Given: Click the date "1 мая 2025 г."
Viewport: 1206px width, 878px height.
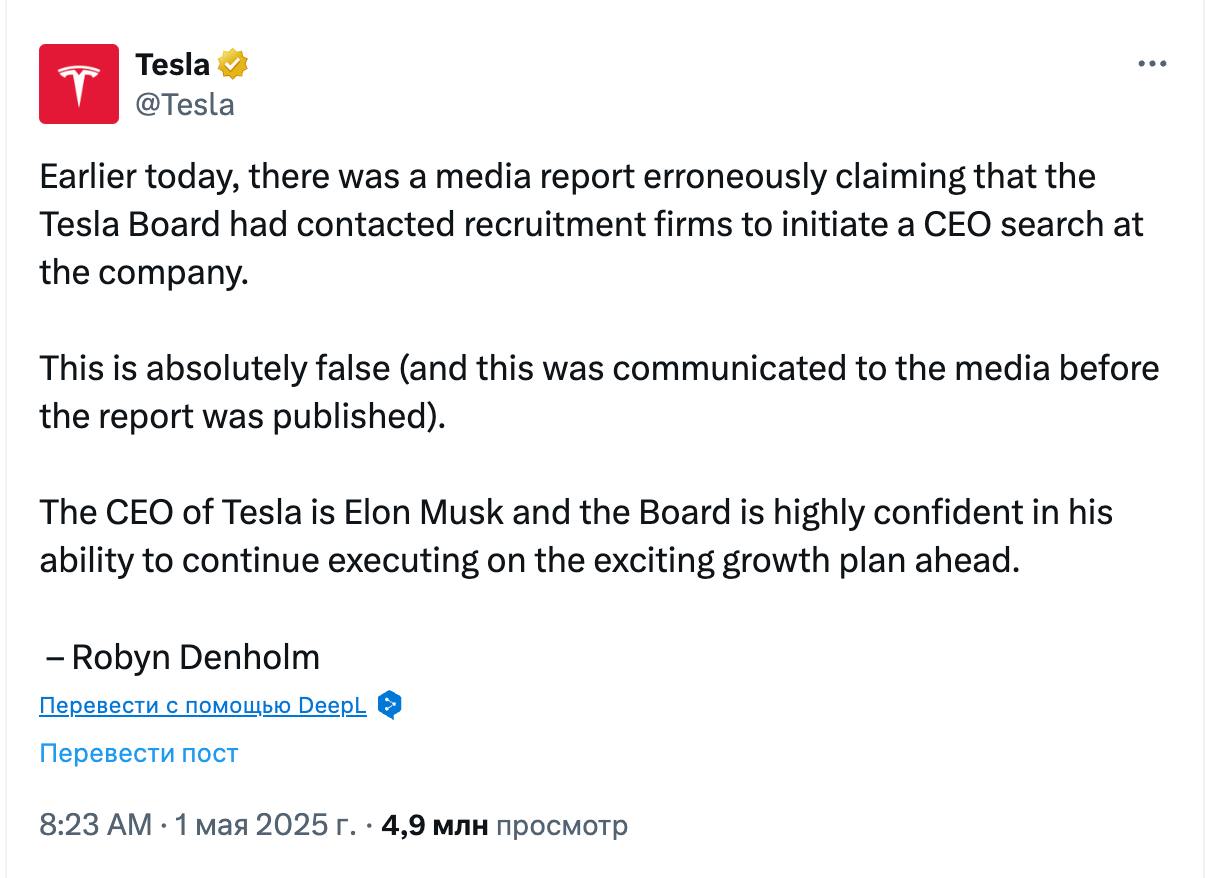Looking at the screenshot, I should coord(265,826).
